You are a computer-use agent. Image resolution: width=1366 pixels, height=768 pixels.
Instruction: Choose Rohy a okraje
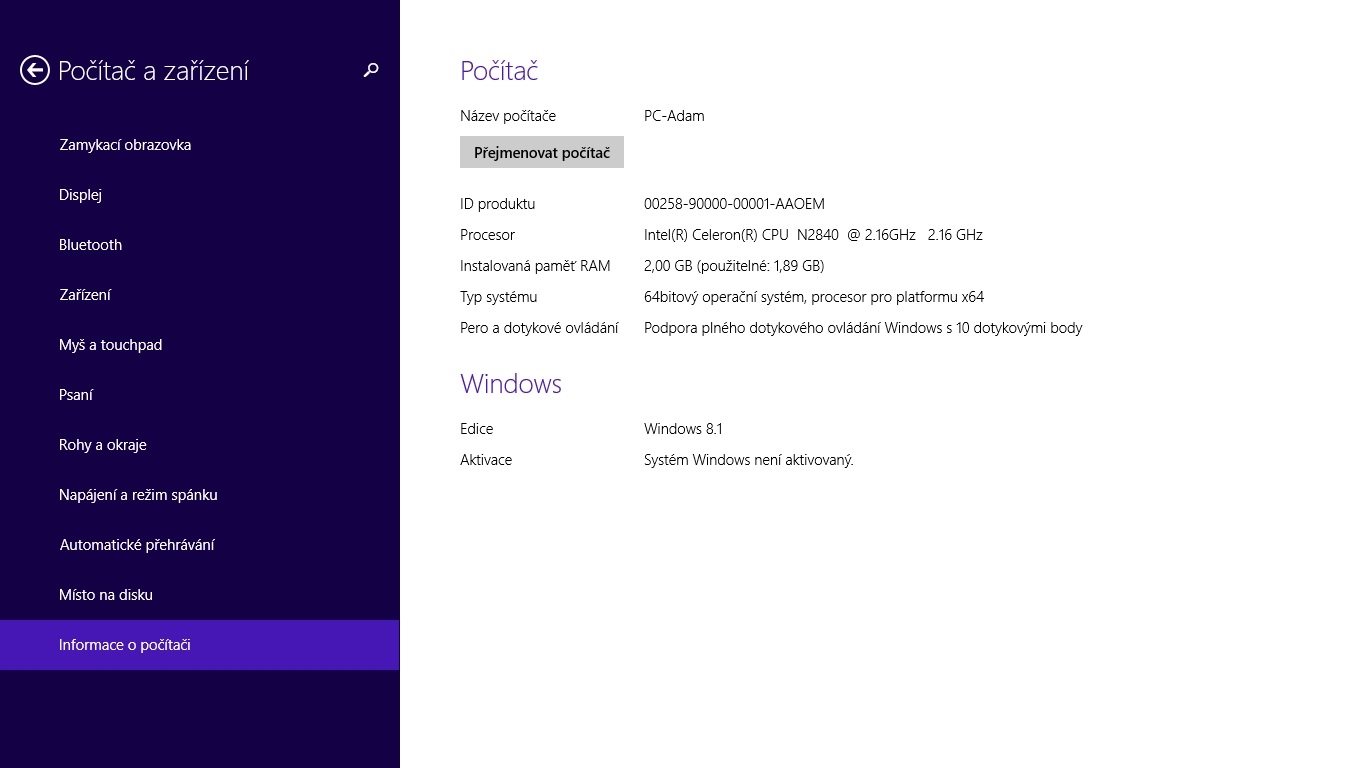102,445
